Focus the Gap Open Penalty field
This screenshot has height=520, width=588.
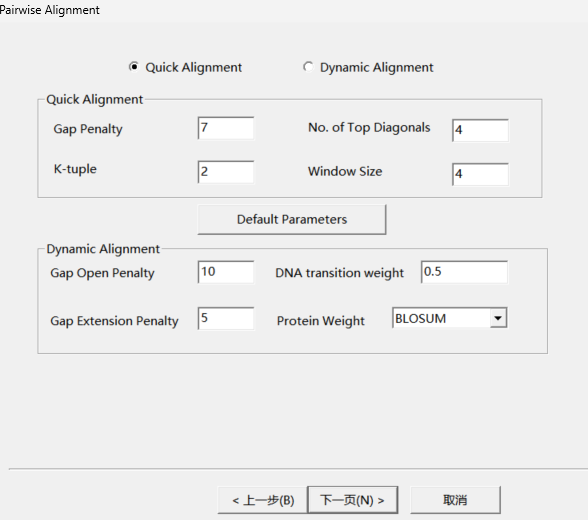226,272
